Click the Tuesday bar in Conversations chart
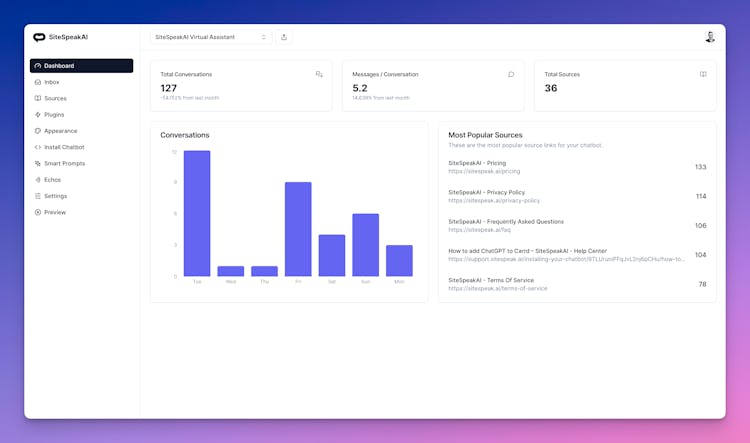 pos(197,213)
